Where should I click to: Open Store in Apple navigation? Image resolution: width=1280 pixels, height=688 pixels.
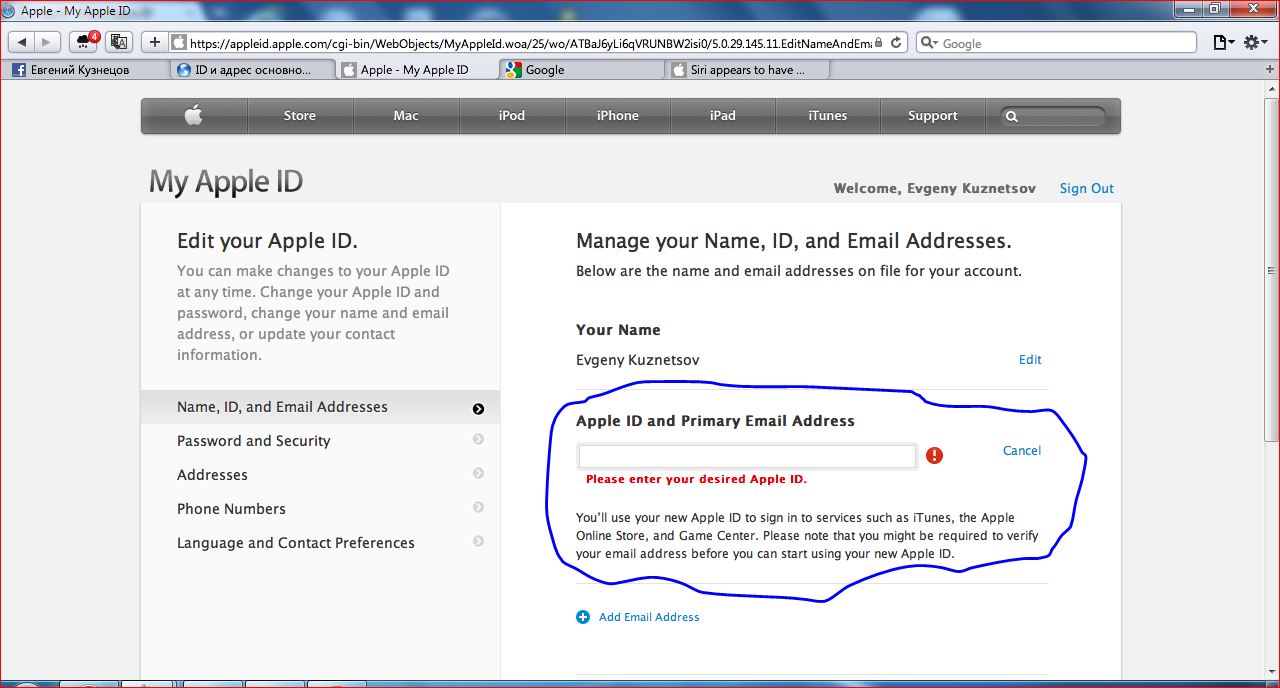click(300, 116)
